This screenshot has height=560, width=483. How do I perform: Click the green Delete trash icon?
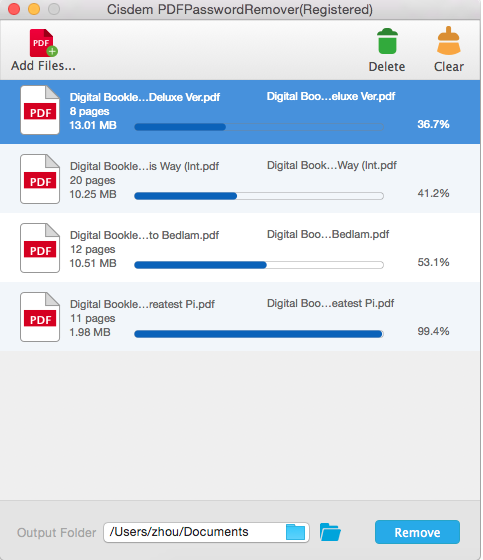[387, 41]
